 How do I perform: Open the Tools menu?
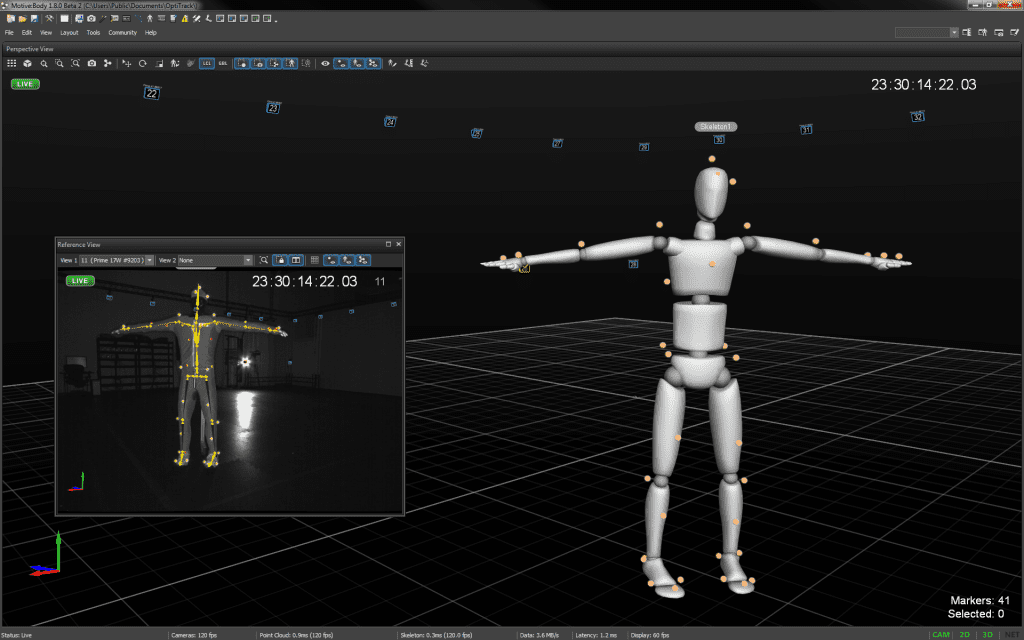click(93, 33)
